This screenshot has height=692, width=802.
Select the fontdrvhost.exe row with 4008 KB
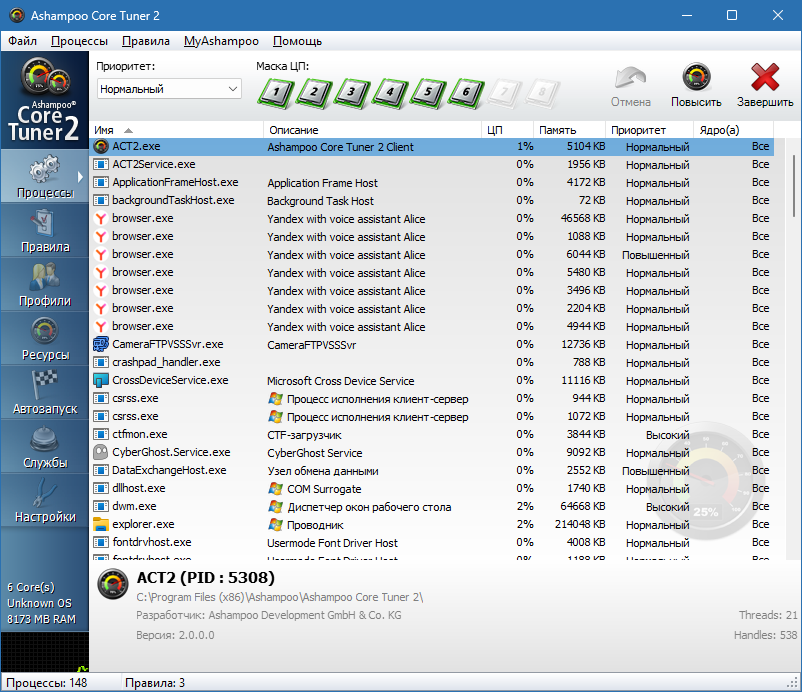[432, 542]
